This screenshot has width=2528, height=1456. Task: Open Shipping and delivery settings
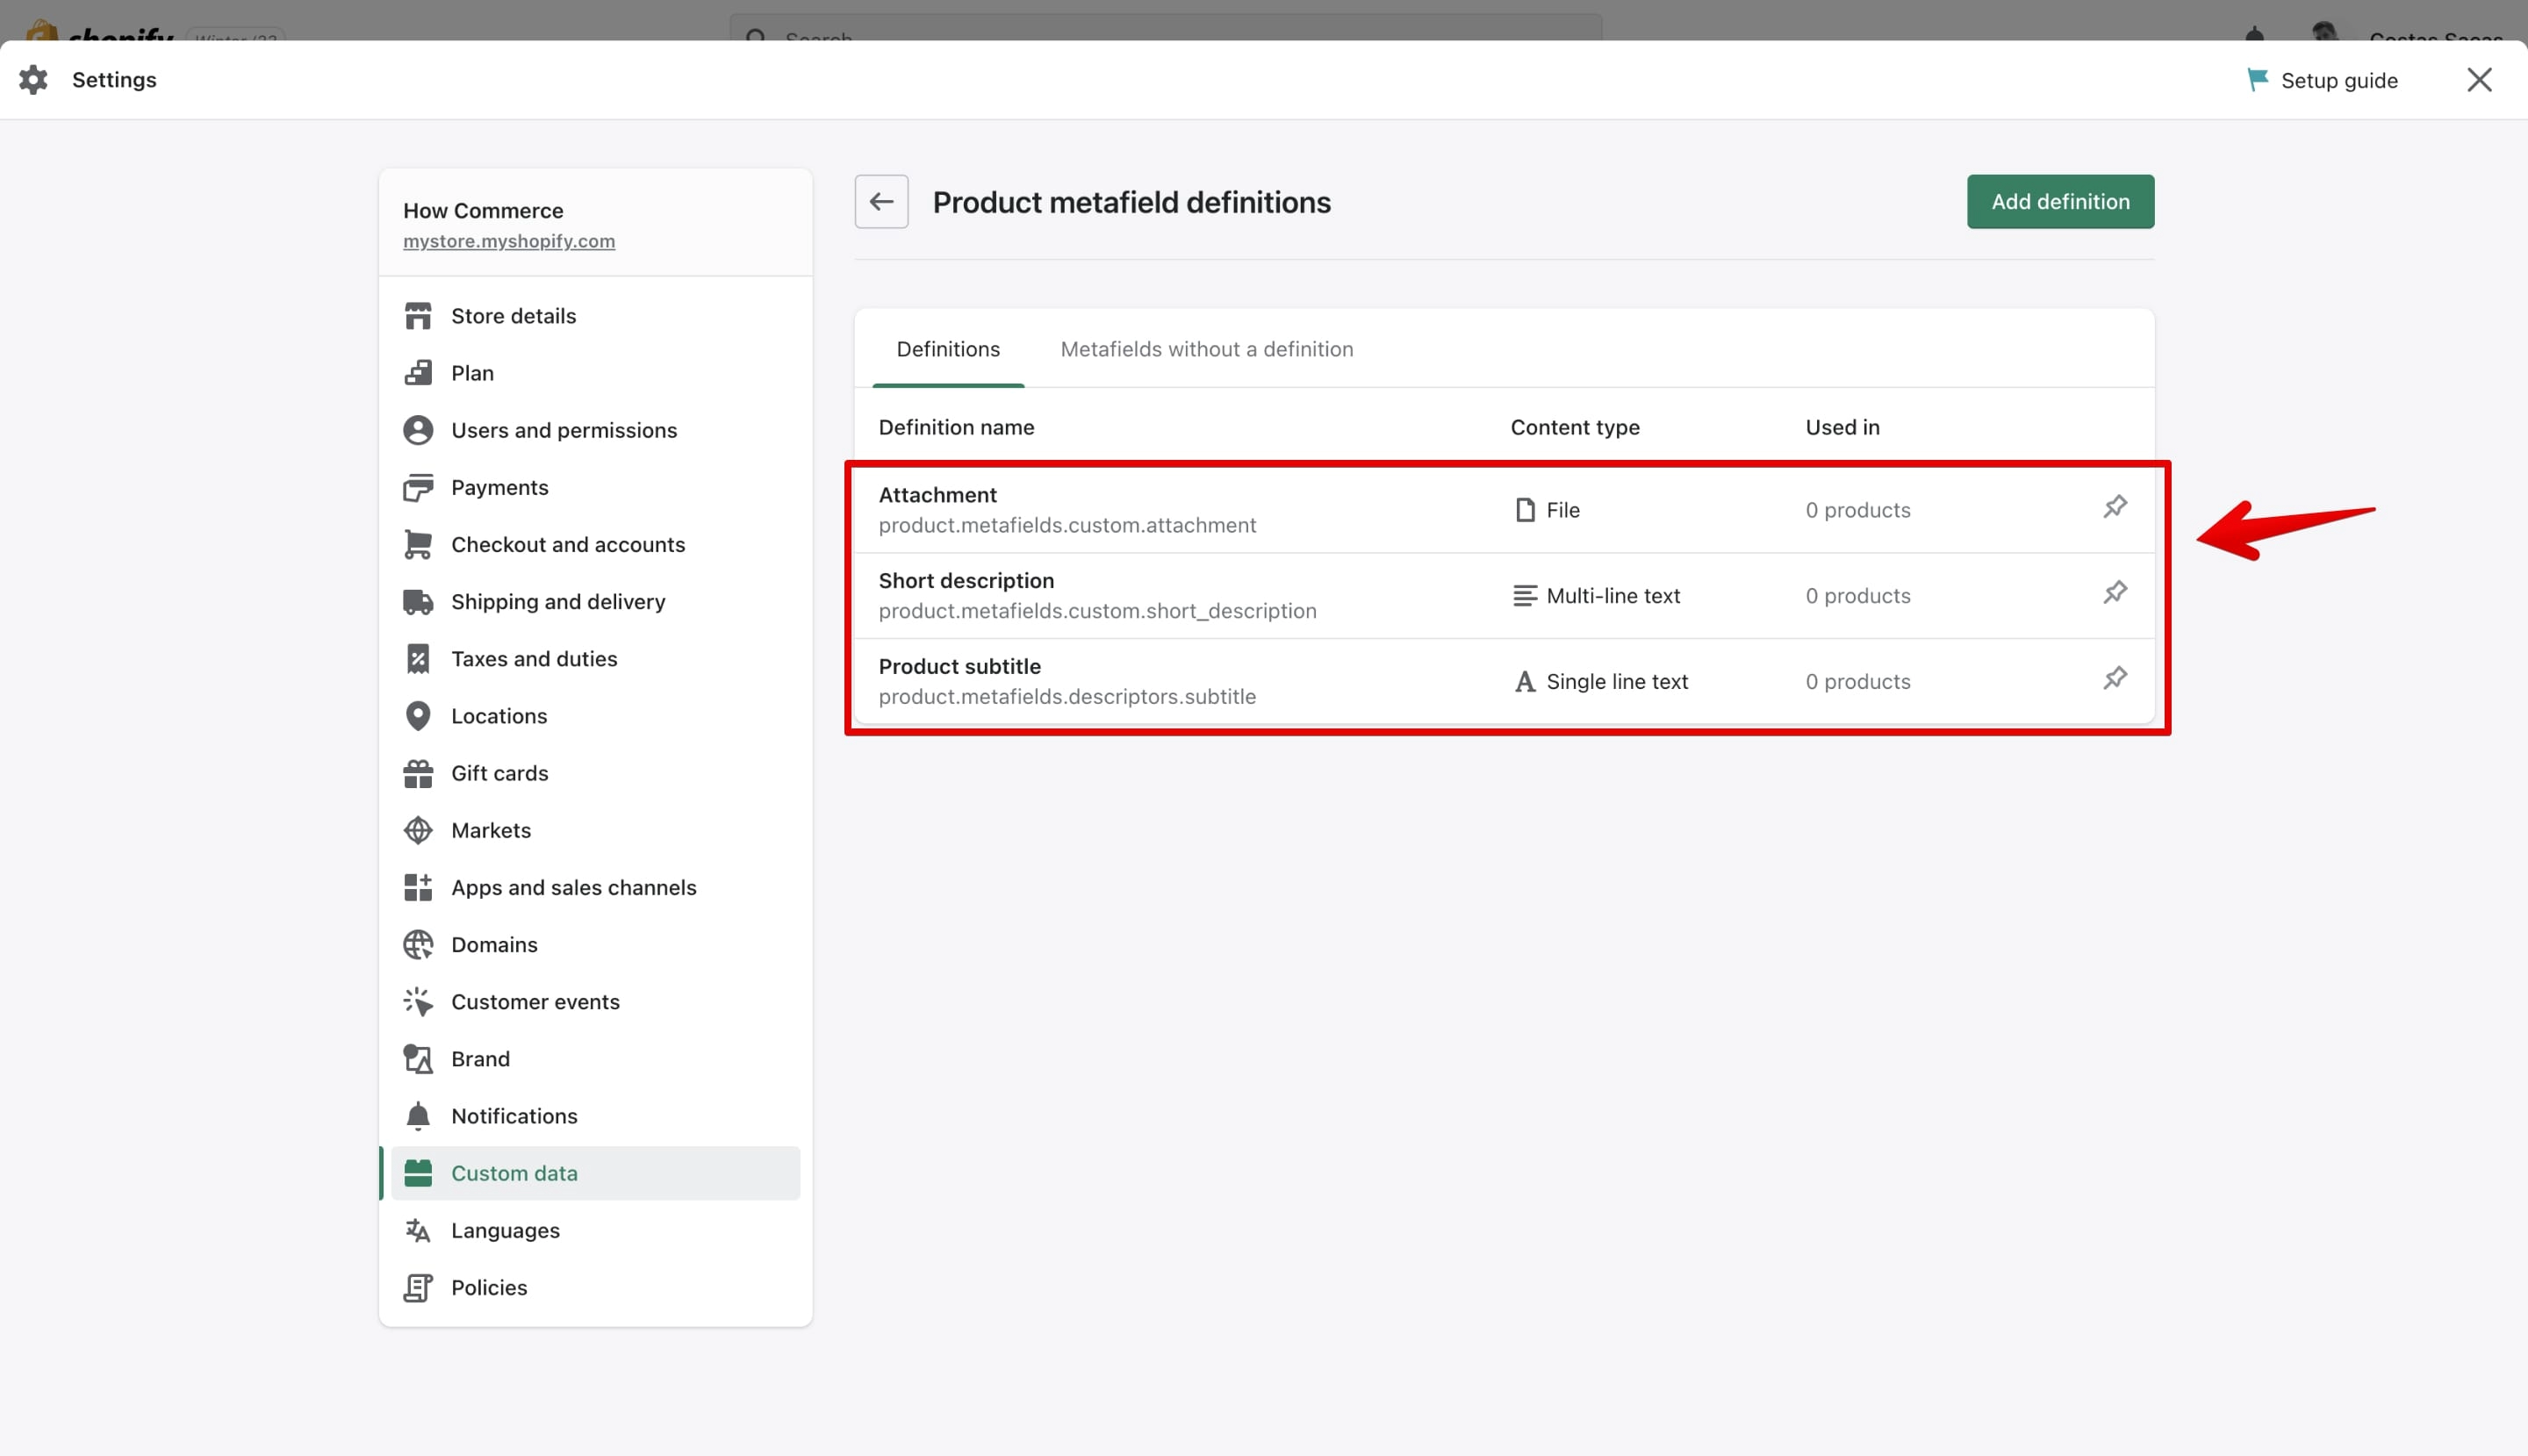[x=595, y=601]
